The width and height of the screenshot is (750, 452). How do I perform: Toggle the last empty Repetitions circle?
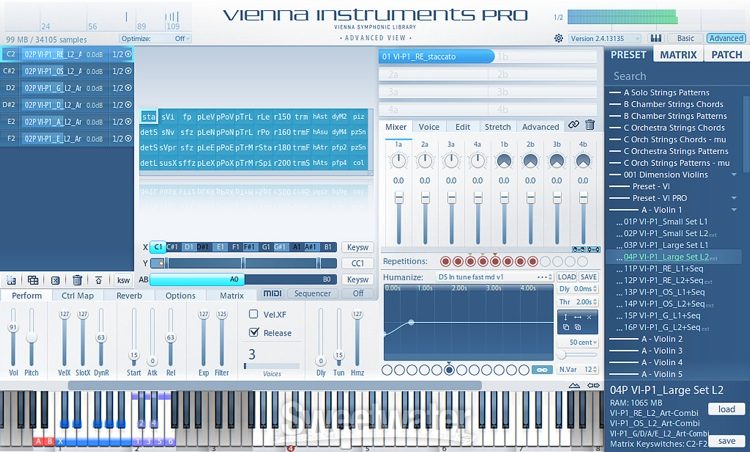[582, 262]
